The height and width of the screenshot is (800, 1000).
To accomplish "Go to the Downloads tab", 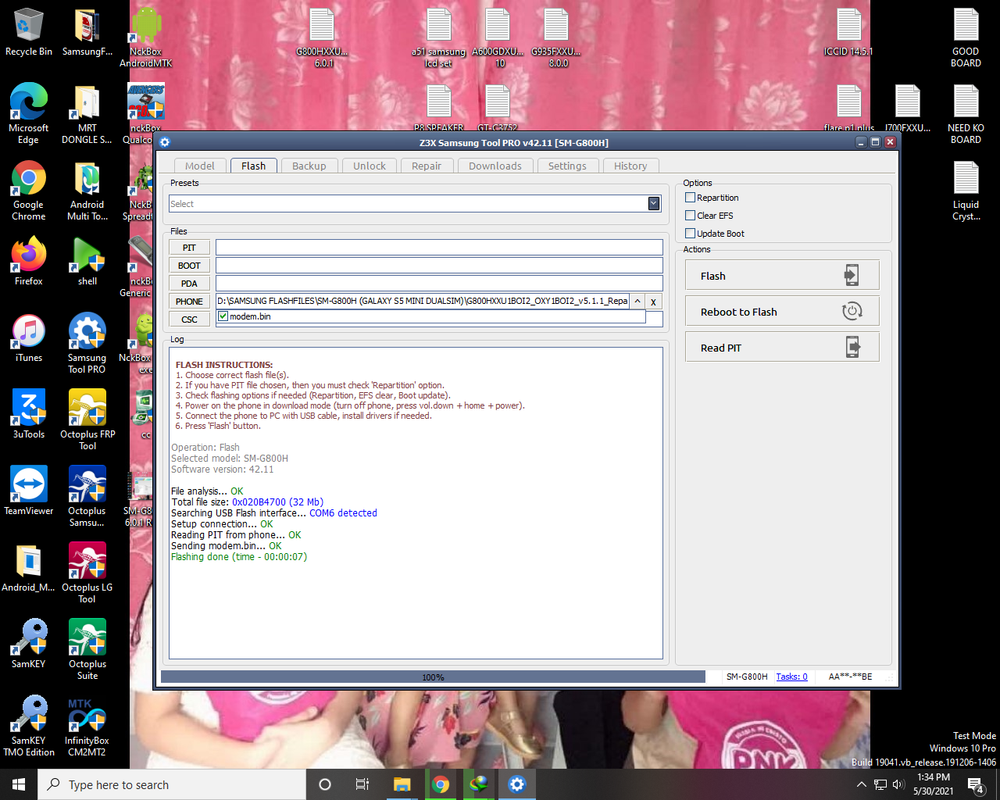I will (x=495, y=166).
